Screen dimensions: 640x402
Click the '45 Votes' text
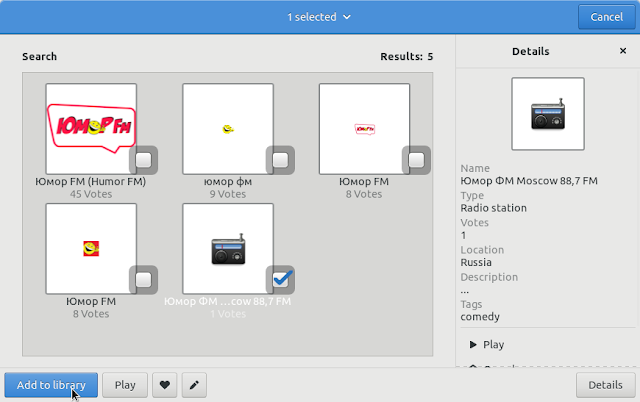pyautogui.click(x=91, y=194)
